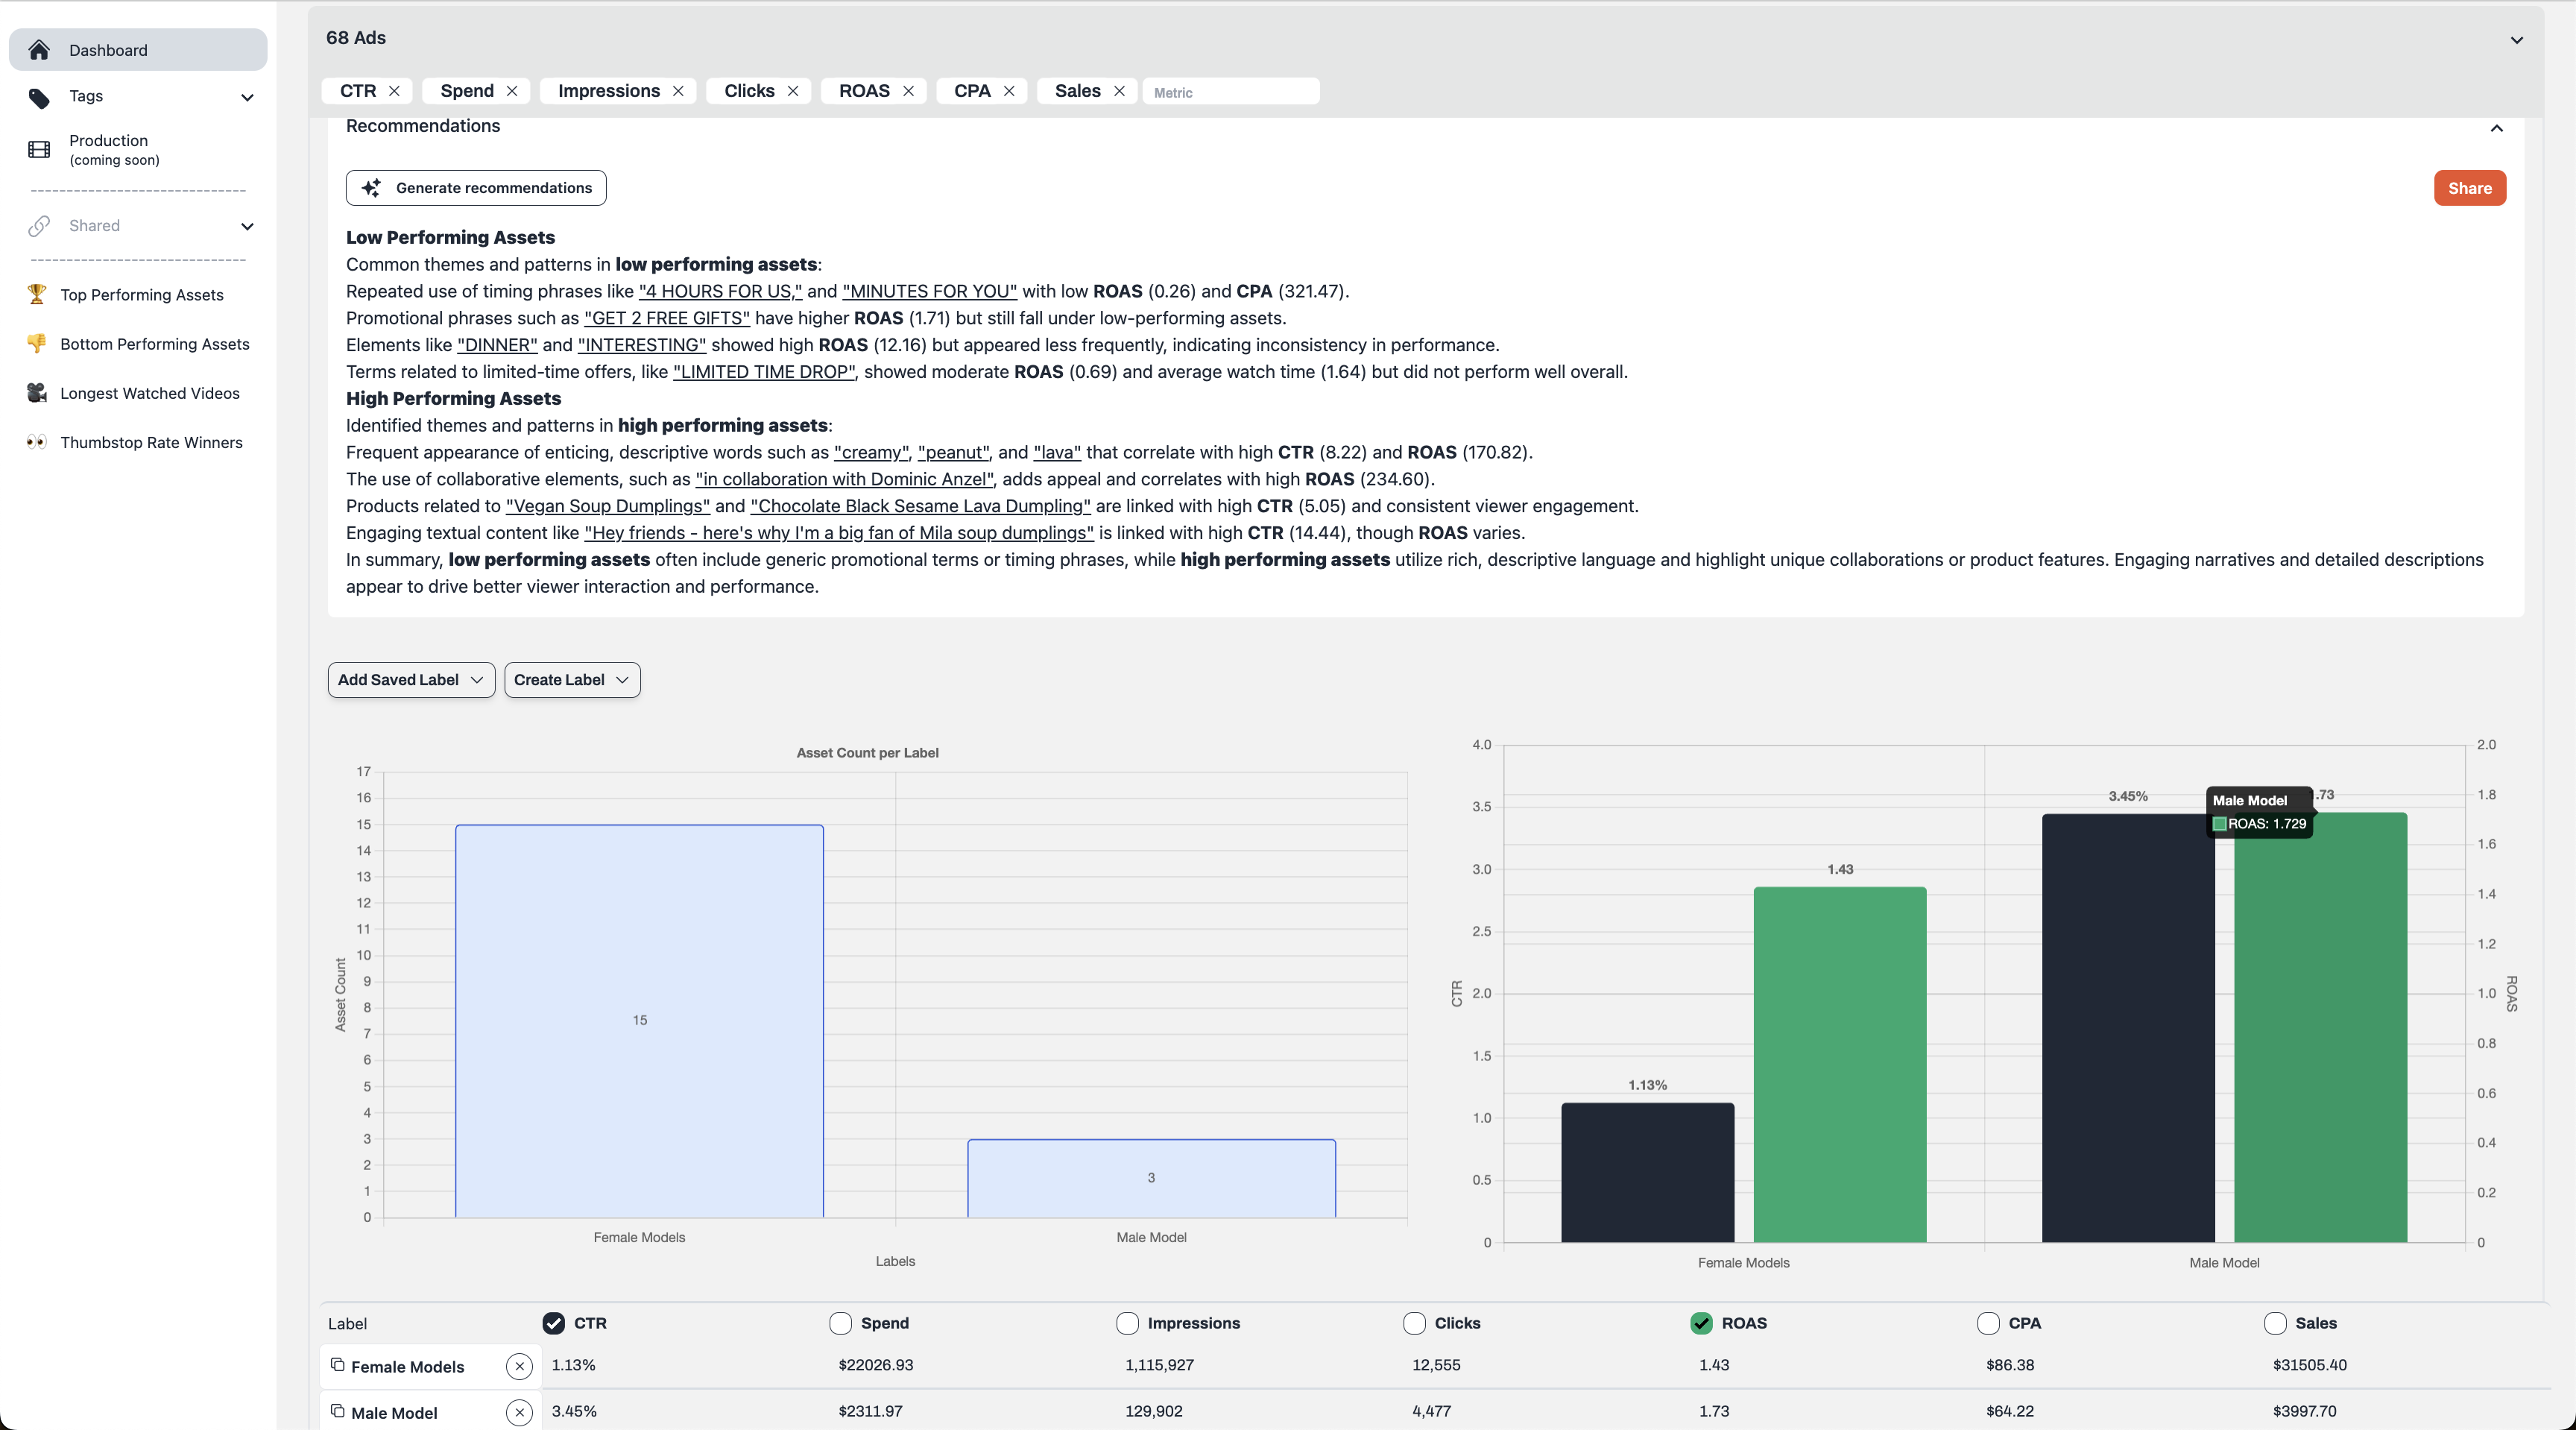Disable the ROAS metric checkbox
The image size is (2576, 1430).
tap(1701, 1323)
